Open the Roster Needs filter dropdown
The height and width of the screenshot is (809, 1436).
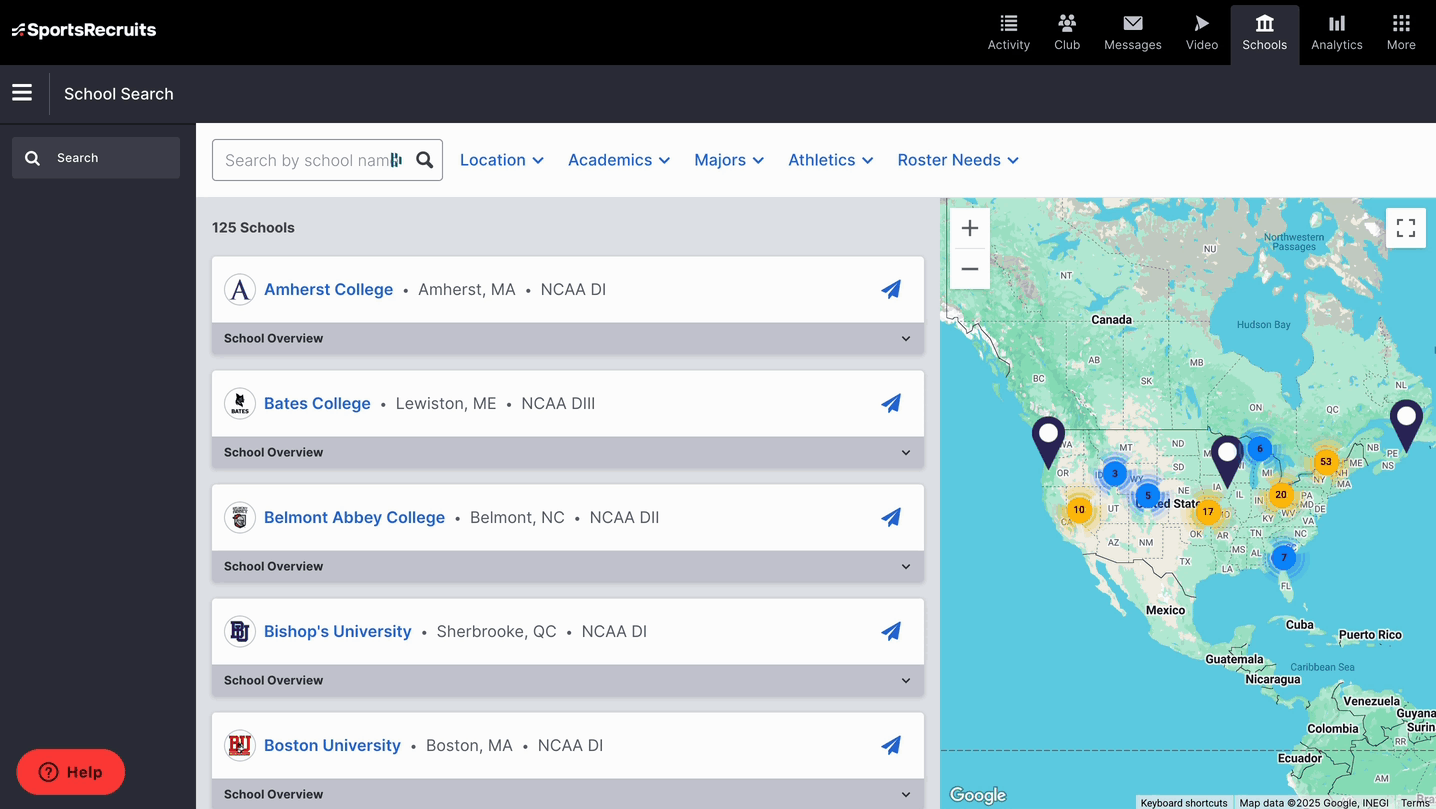point(958,160)
